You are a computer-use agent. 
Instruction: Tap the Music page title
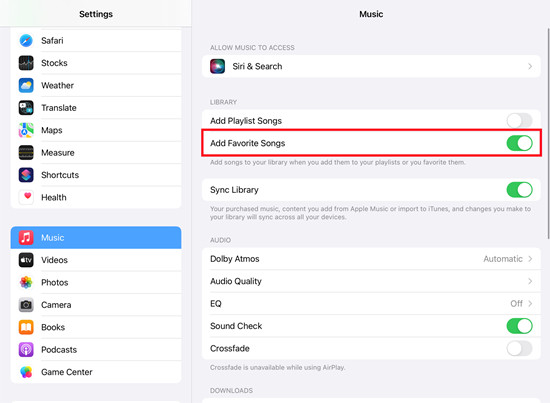[371, 14]
